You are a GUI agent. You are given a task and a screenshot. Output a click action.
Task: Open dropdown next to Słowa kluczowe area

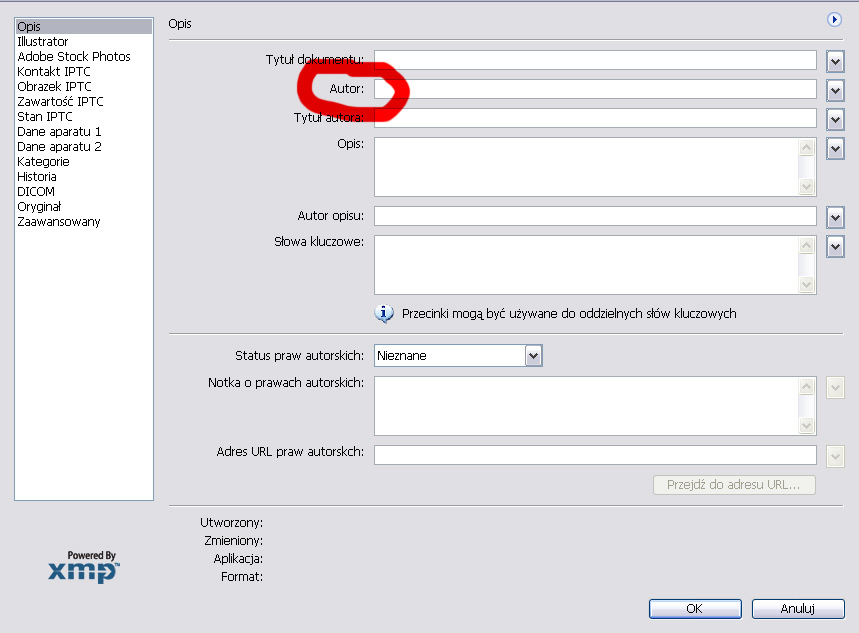(836, 246)
